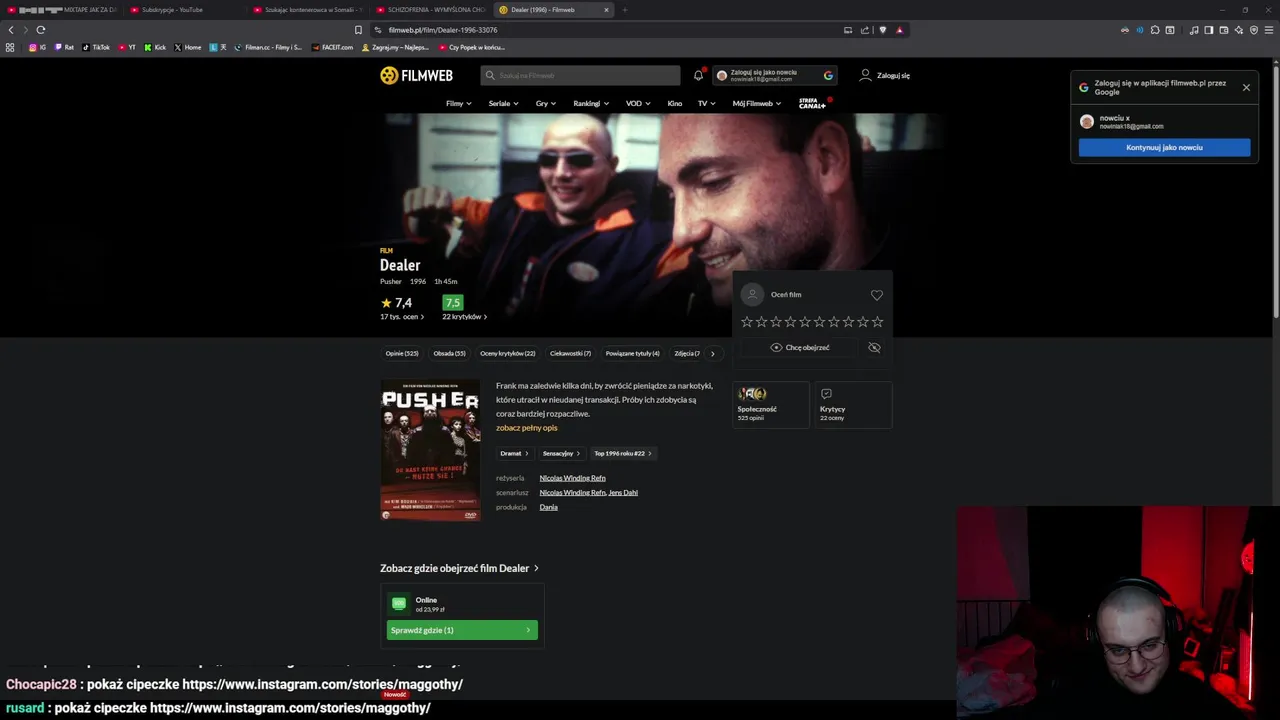Bookmark this page with the bookmark icon
Screen dimensions: 1280x720
point(358,30)
